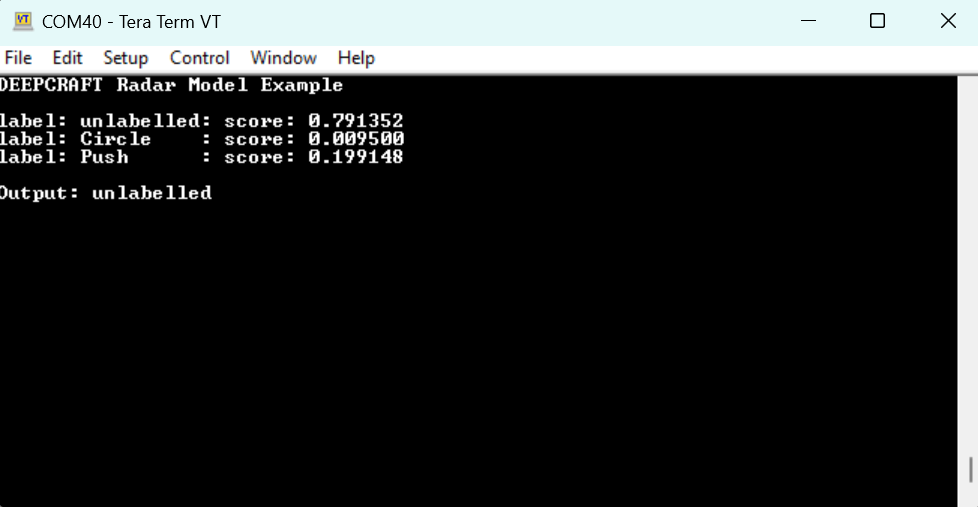The height and width of the screenshot is (507, 978).
Task: Click the unlabelled score value 0.791352
Action: click(x=355, y=121)
